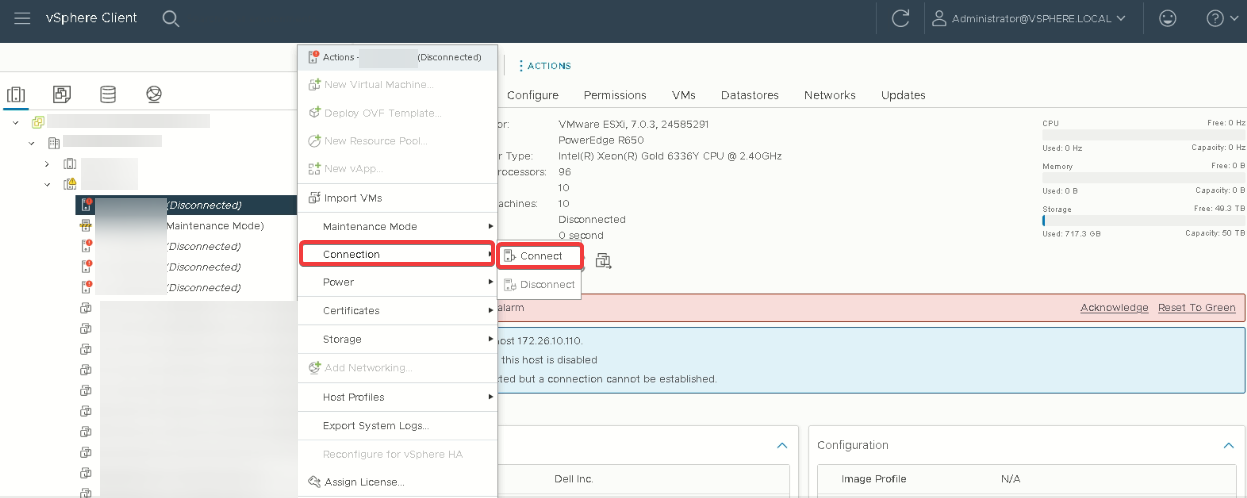This screenshot has height=498, width=1247.
Task: Choose Assign License menu entry
Action: (x=397, y=482)
